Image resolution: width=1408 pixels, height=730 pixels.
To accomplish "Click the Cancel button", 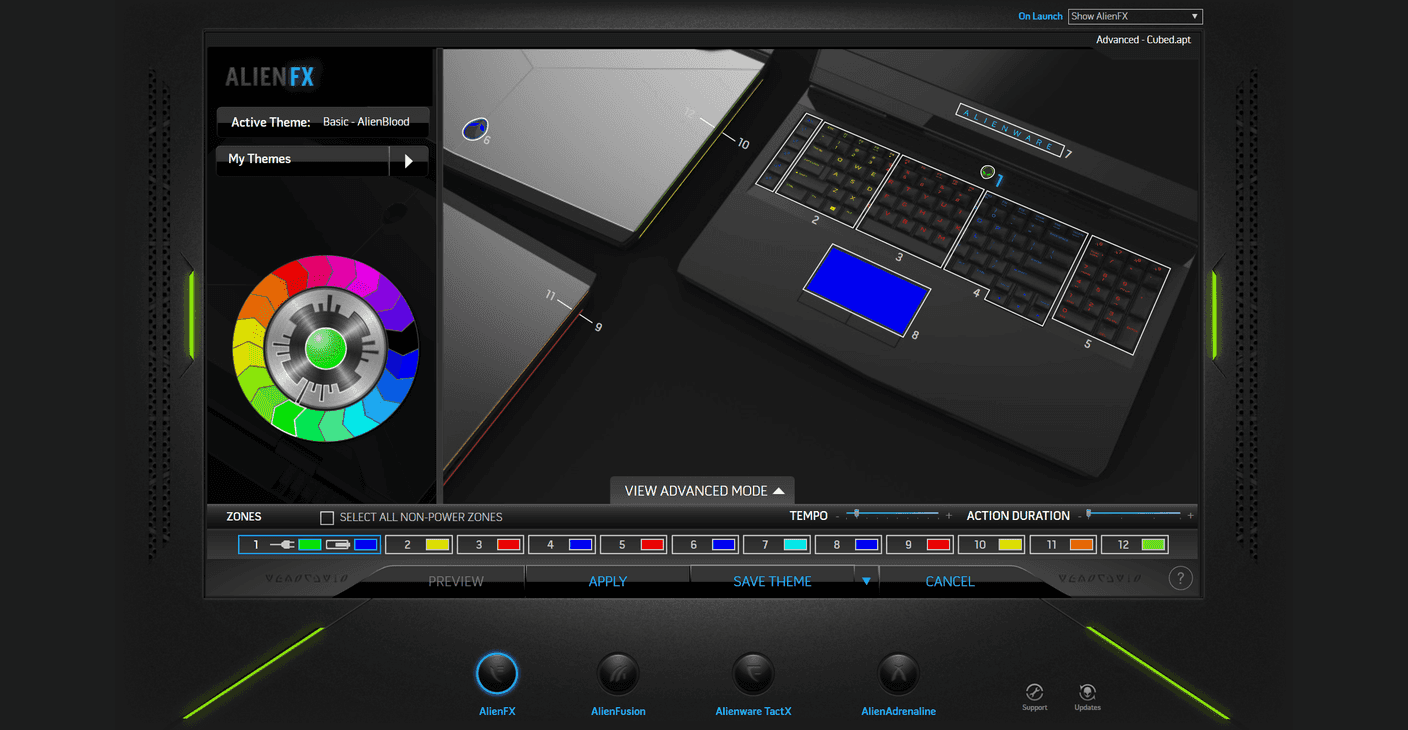I will coord(950,581).
